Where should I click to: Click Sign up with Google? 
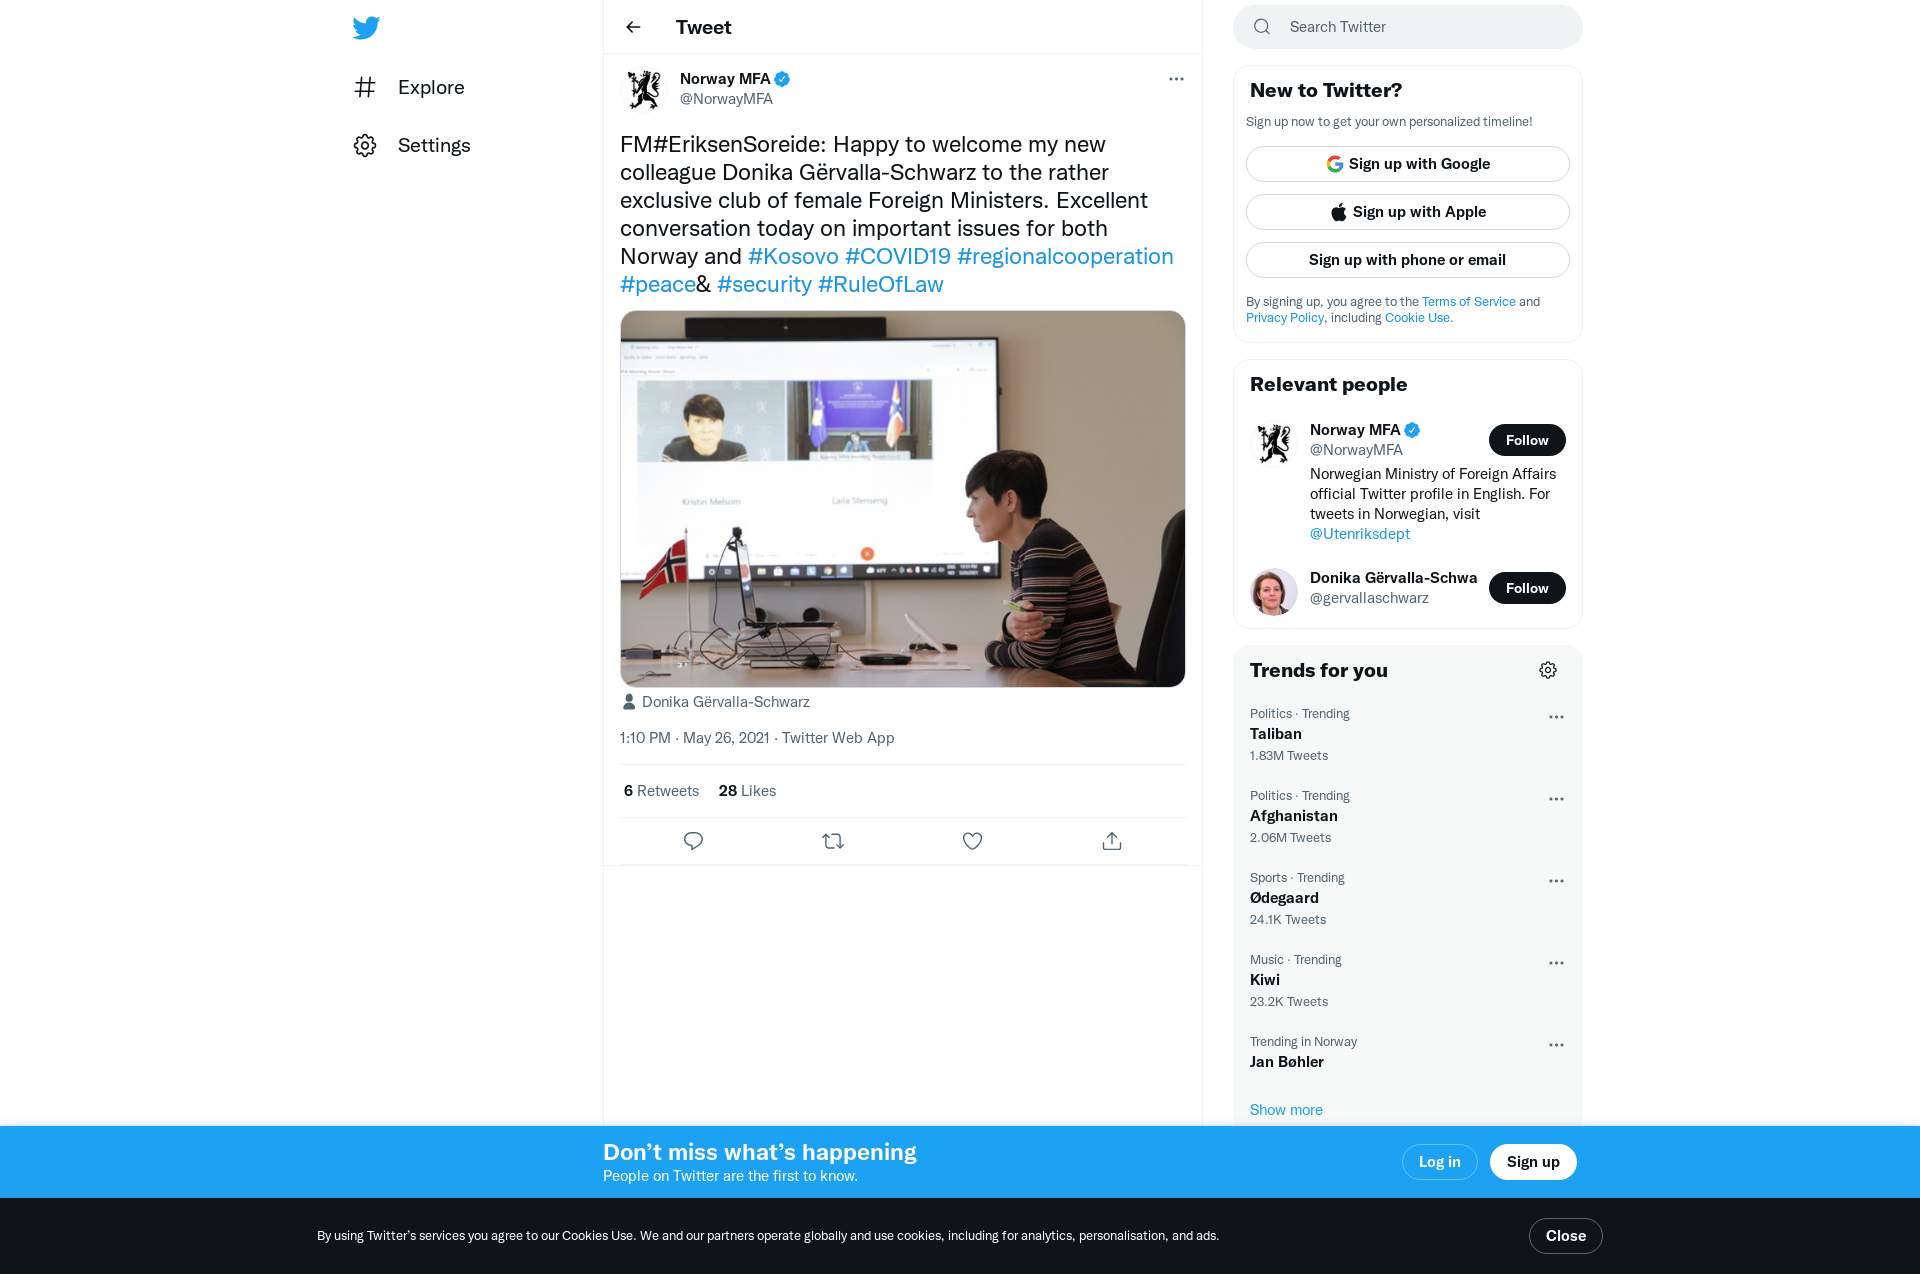click(x=1408, y=164)
